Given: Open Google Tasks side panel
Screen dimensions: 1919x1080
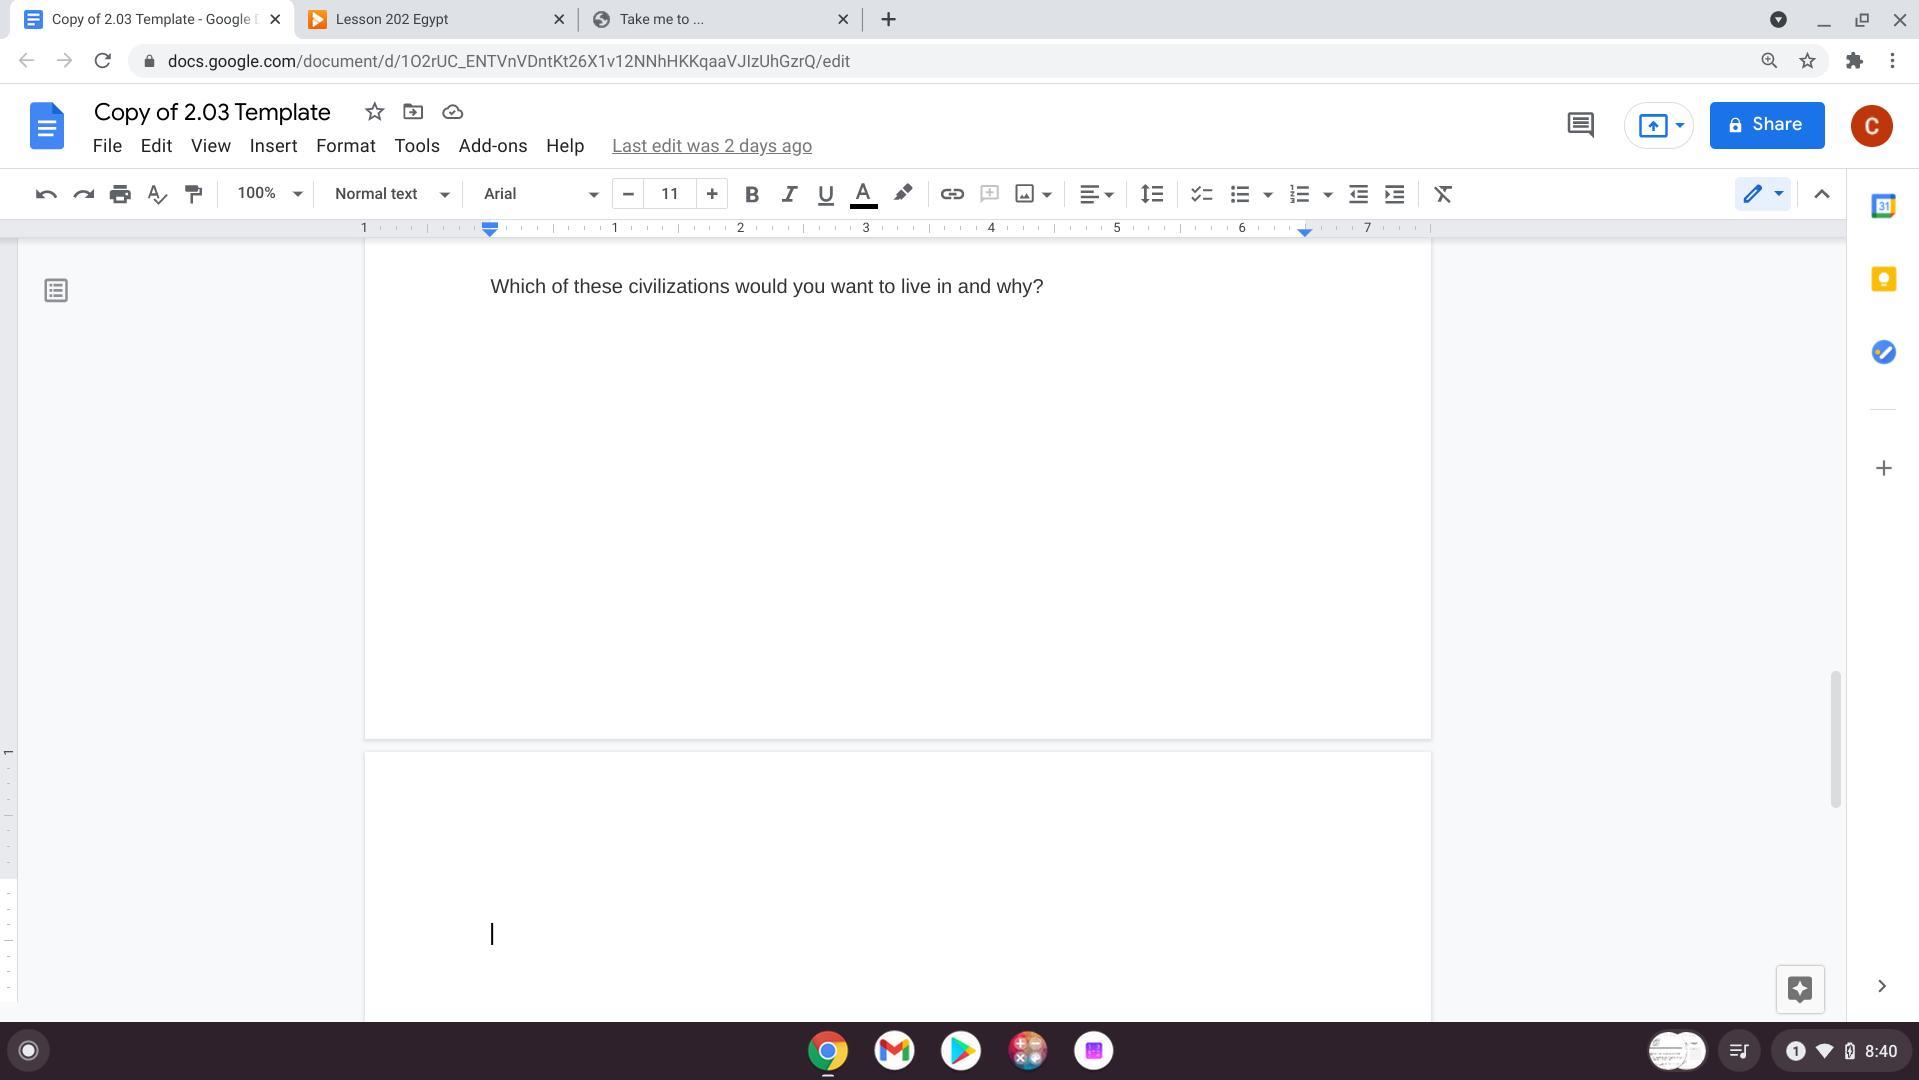Looking at the screenshot, I should 1883,352.
